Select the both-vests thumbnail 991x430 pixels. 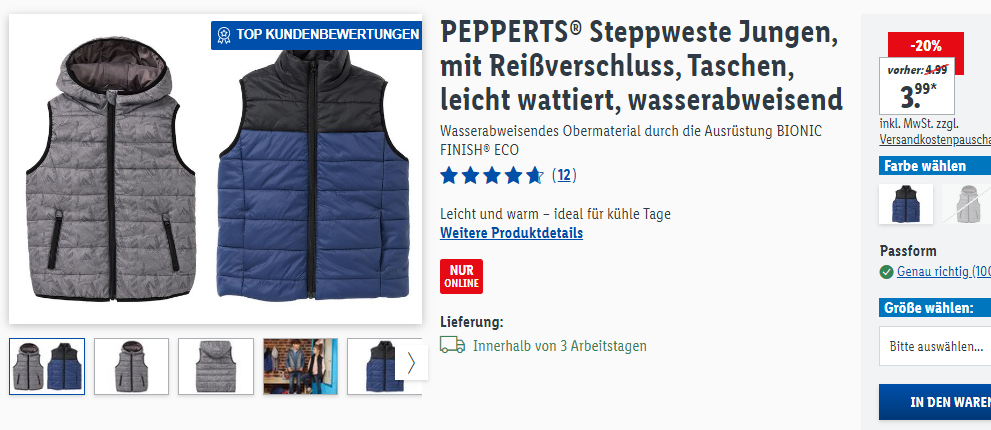tap(47, 366)
